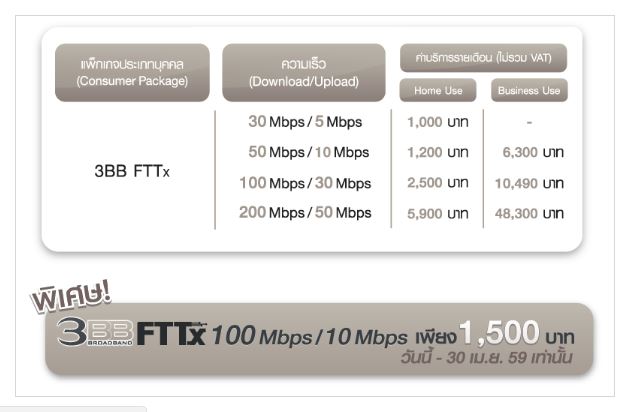
Task: Click the ความเร็ว (Download/Upload) header
Action: 303,72
